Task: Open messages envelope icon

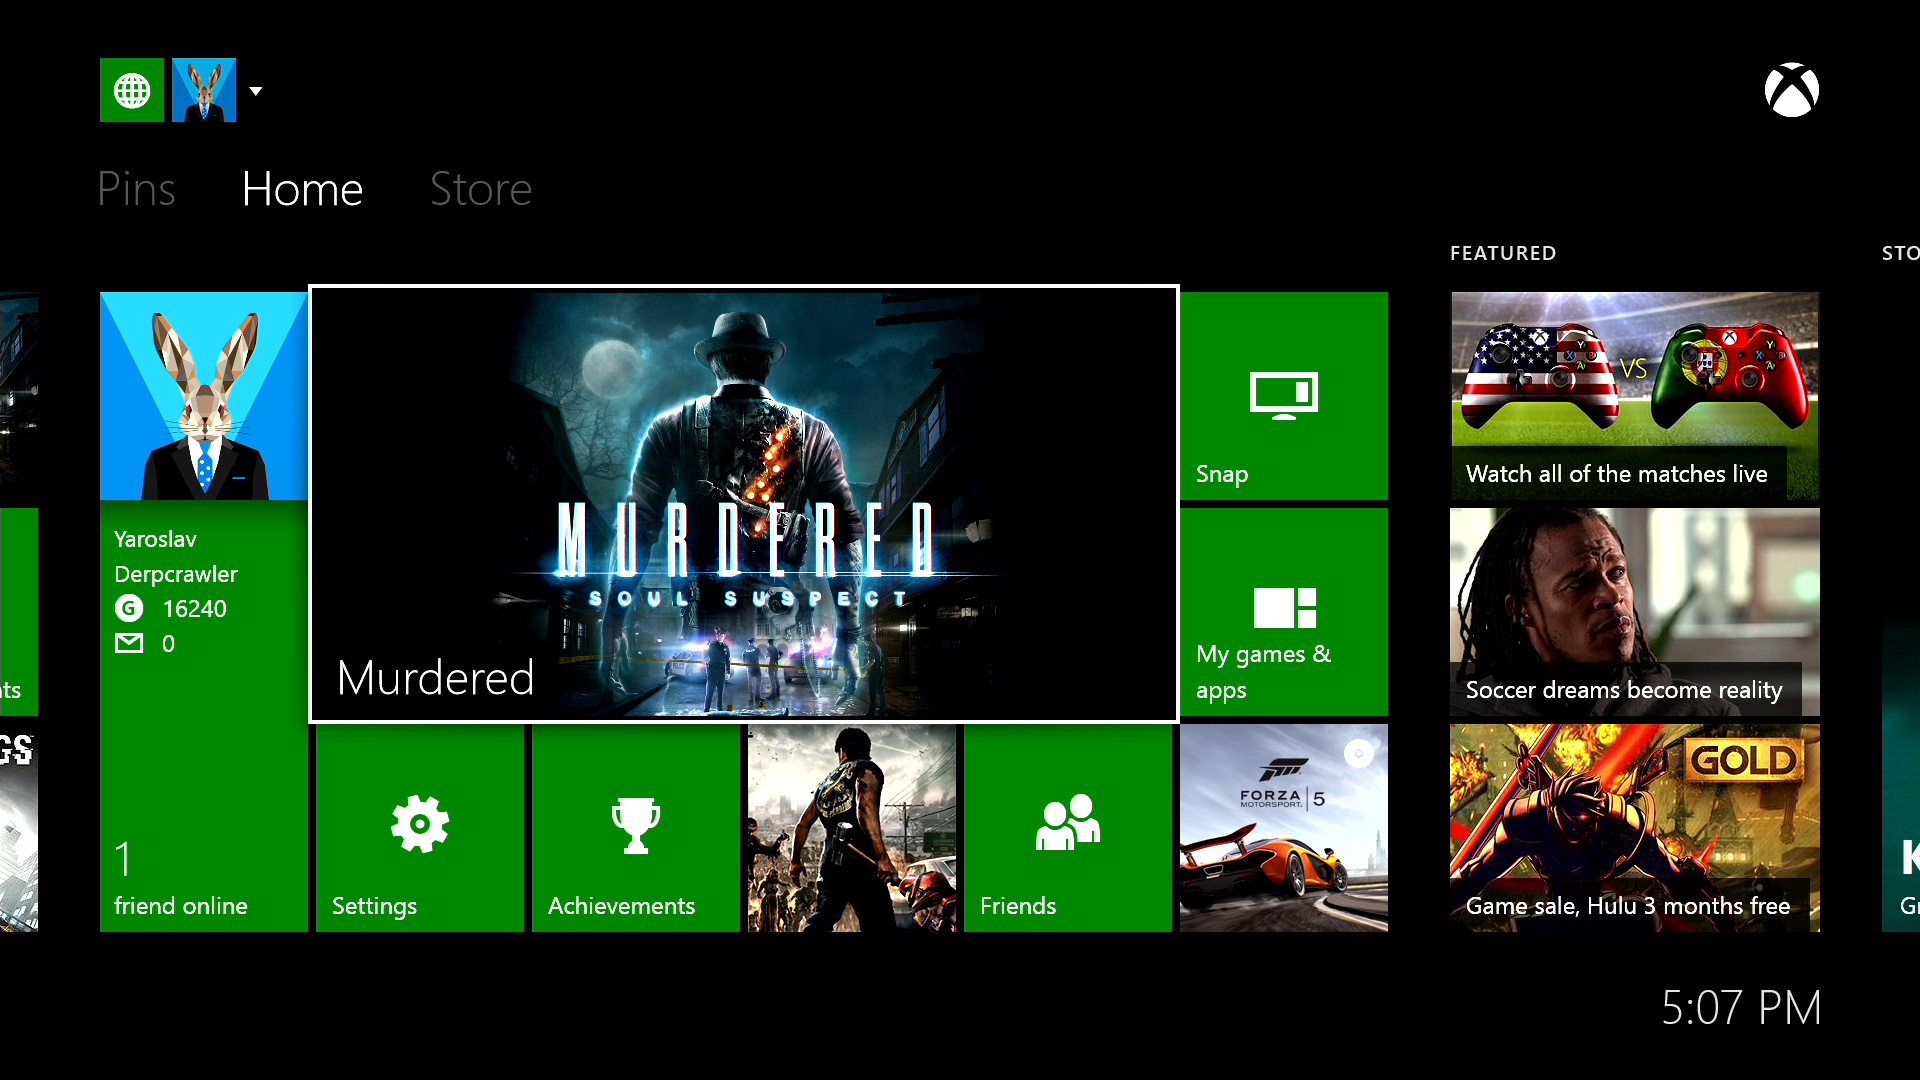Action: coord(129,643)
